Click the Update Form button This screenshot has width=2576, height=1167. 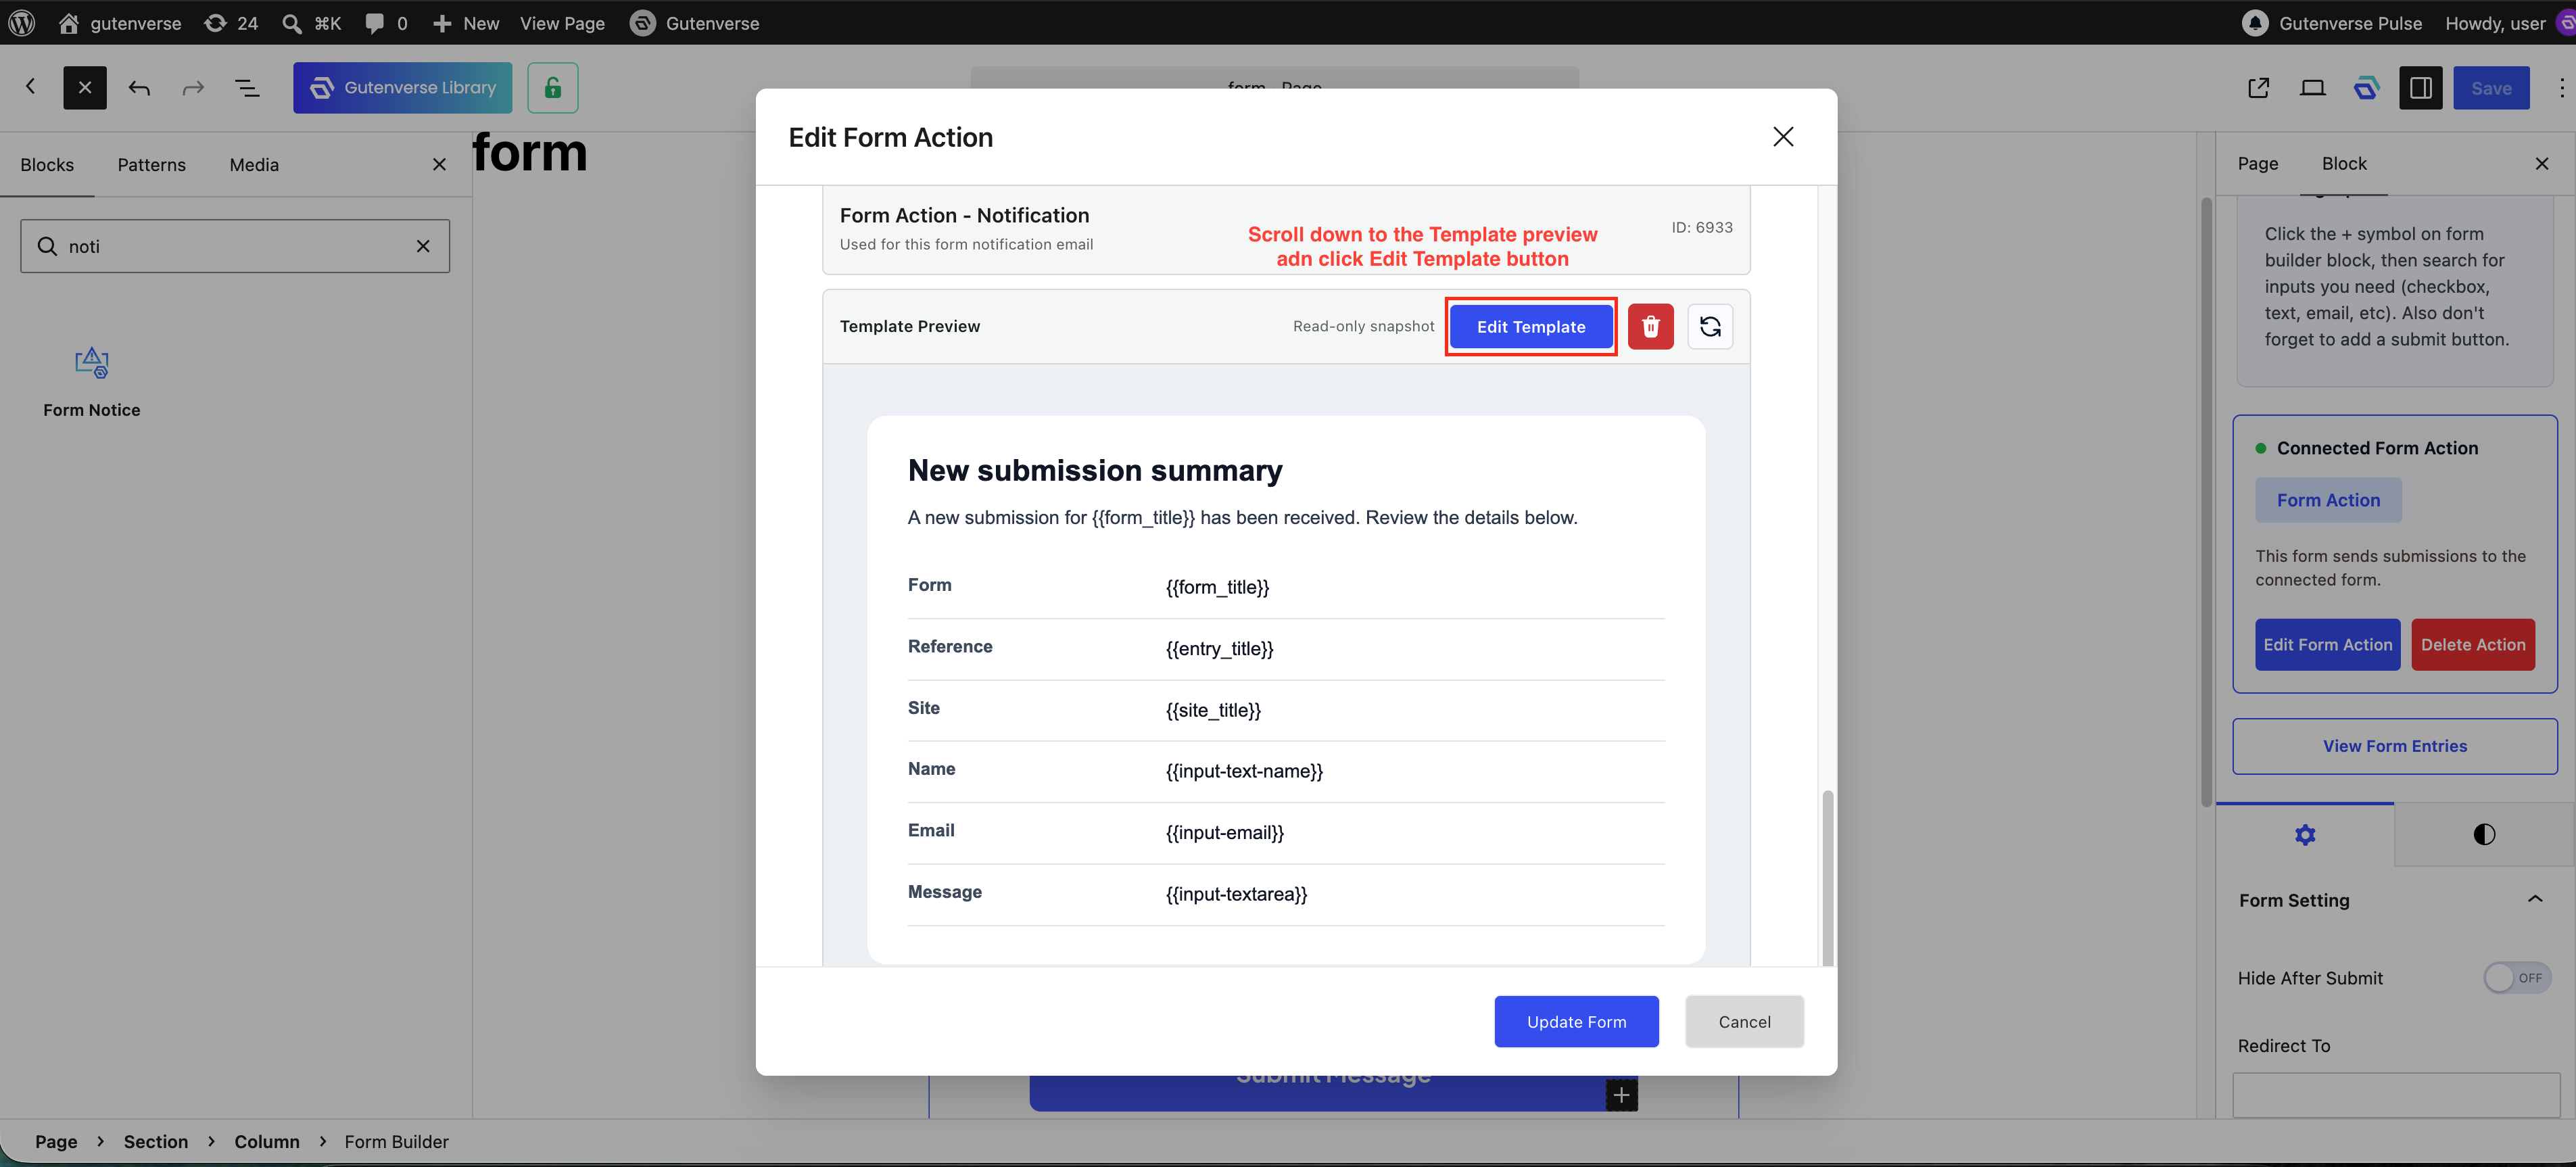point(1576,1021)
